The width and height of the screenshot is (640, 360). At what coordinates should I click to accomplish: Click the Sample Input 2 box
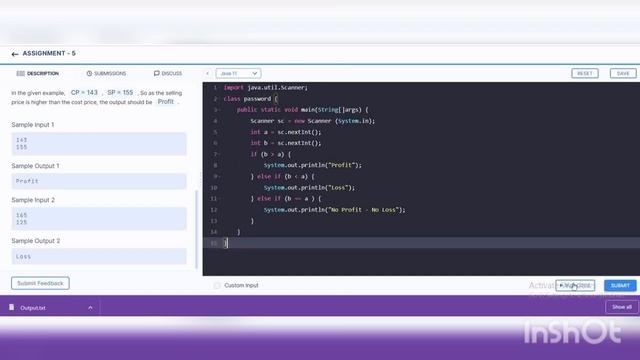99,218
